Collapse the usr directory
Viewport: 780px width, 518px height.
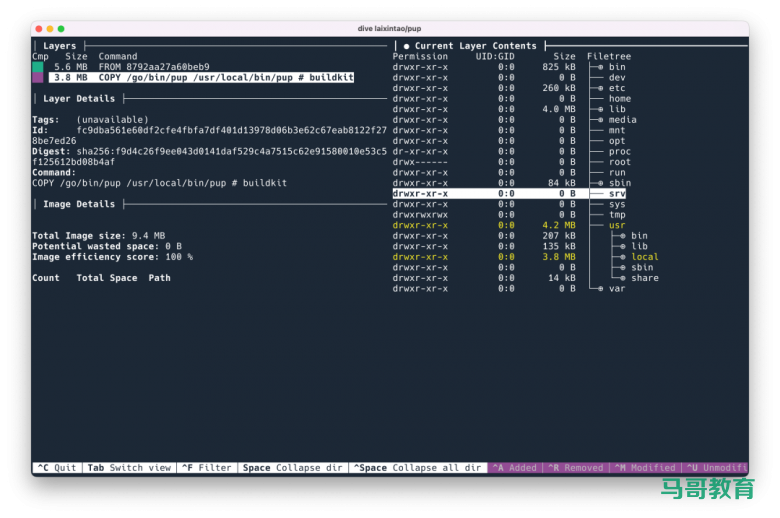(x=617, y=225)
